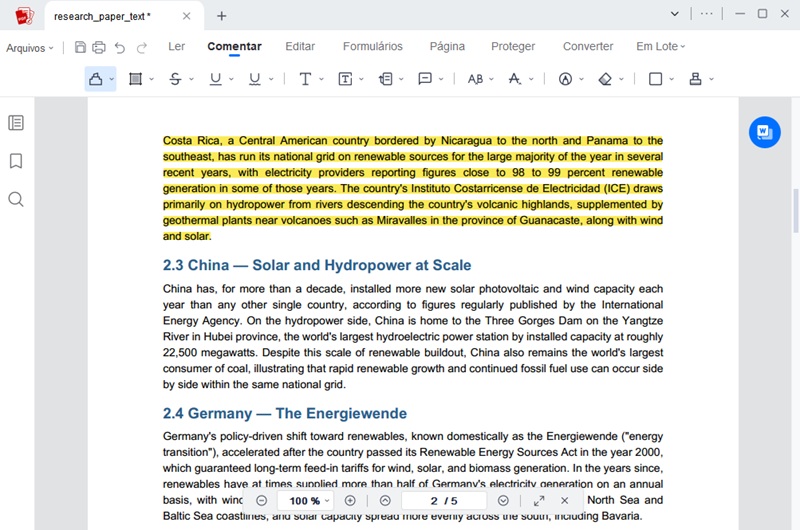Select the AB text replace tool
800x530 pixels.
(476, 79)
